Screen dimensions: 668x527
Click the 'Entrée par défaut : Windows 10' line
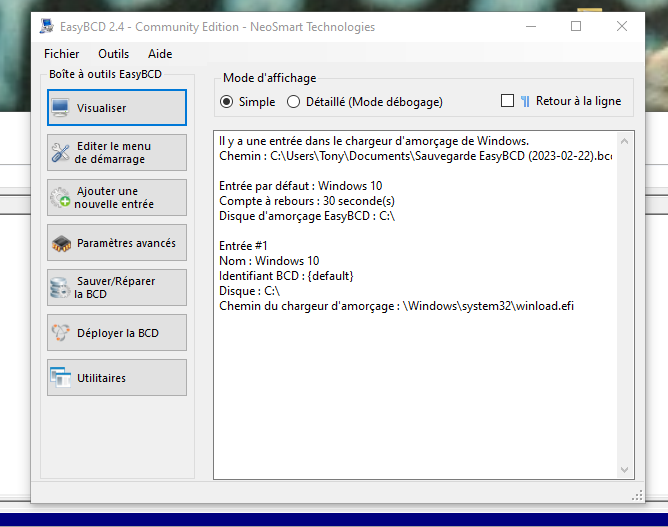coord(300,186)
